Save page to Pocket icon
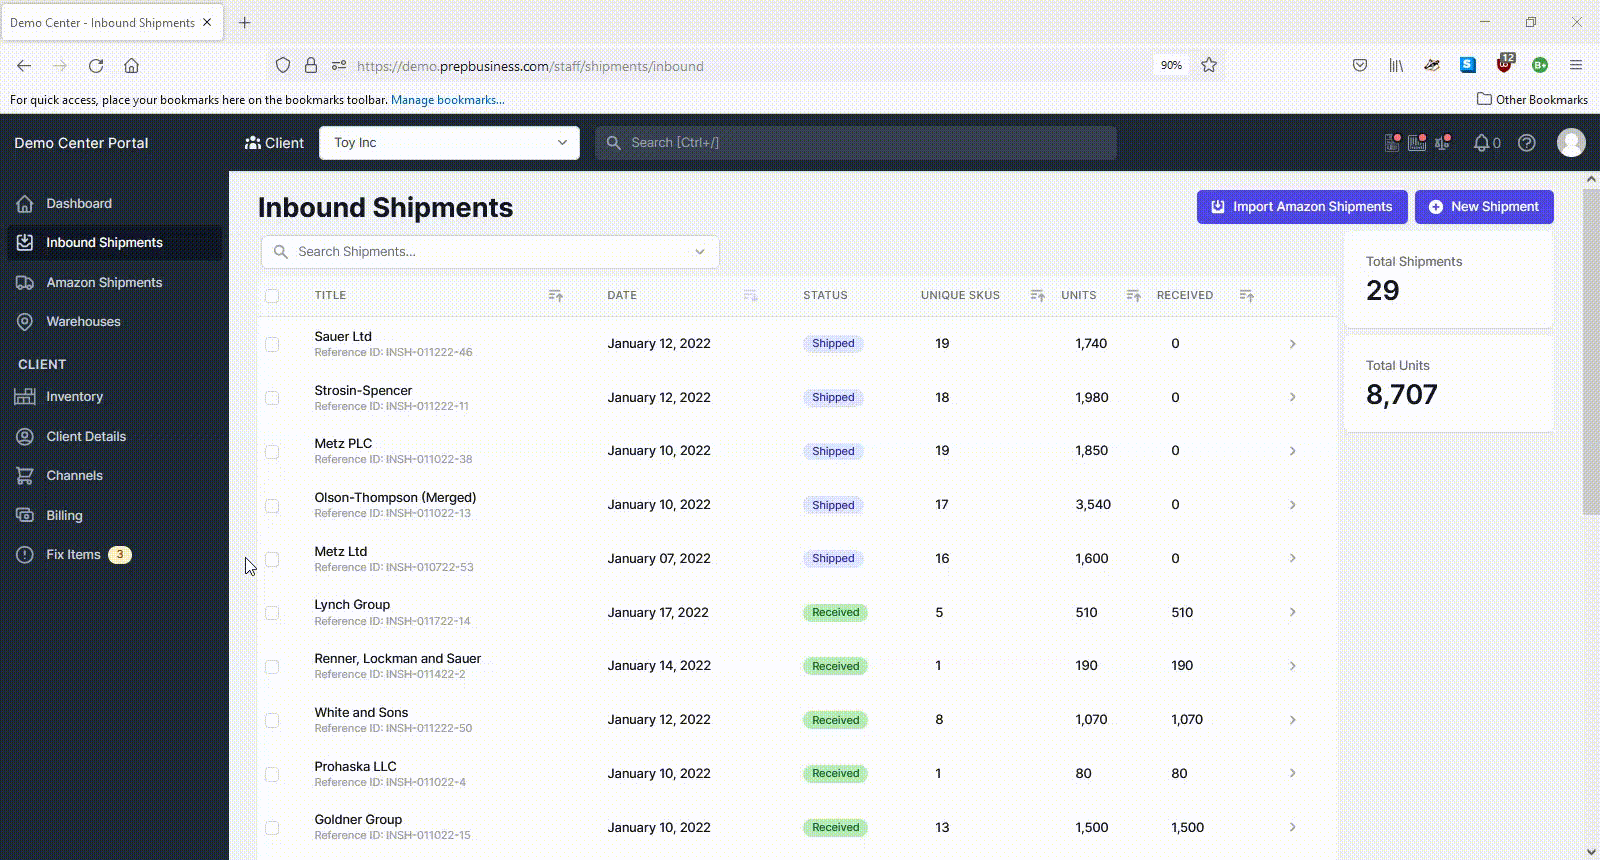The width and height of the screenshot is (1600, 860). (1360, 65)
